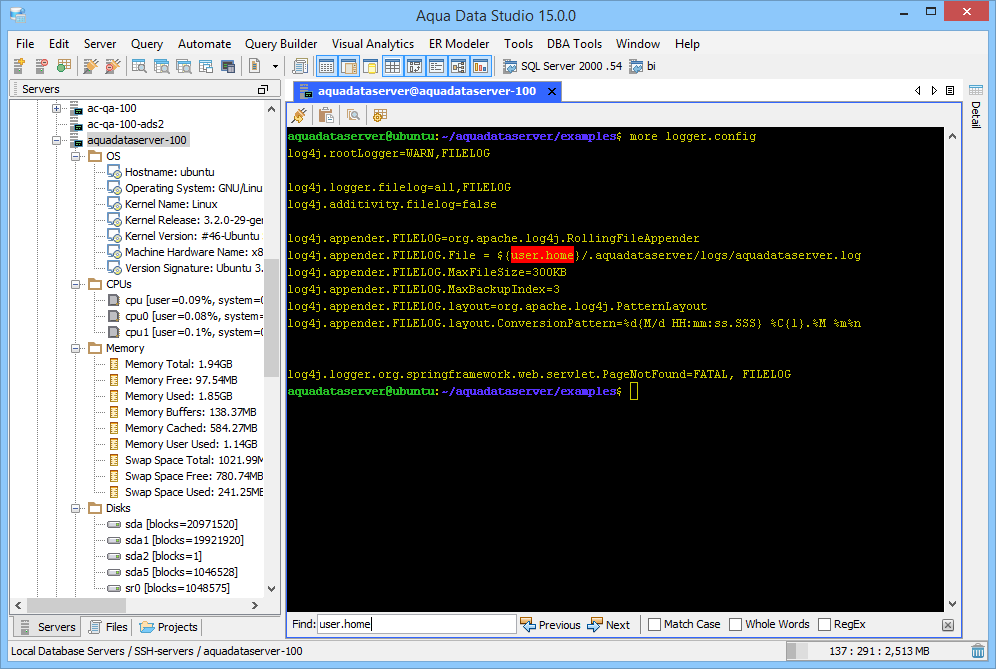This screenshot has height=669, width=996.
Task: Toggle the bar chart view button
Action: 480,65
